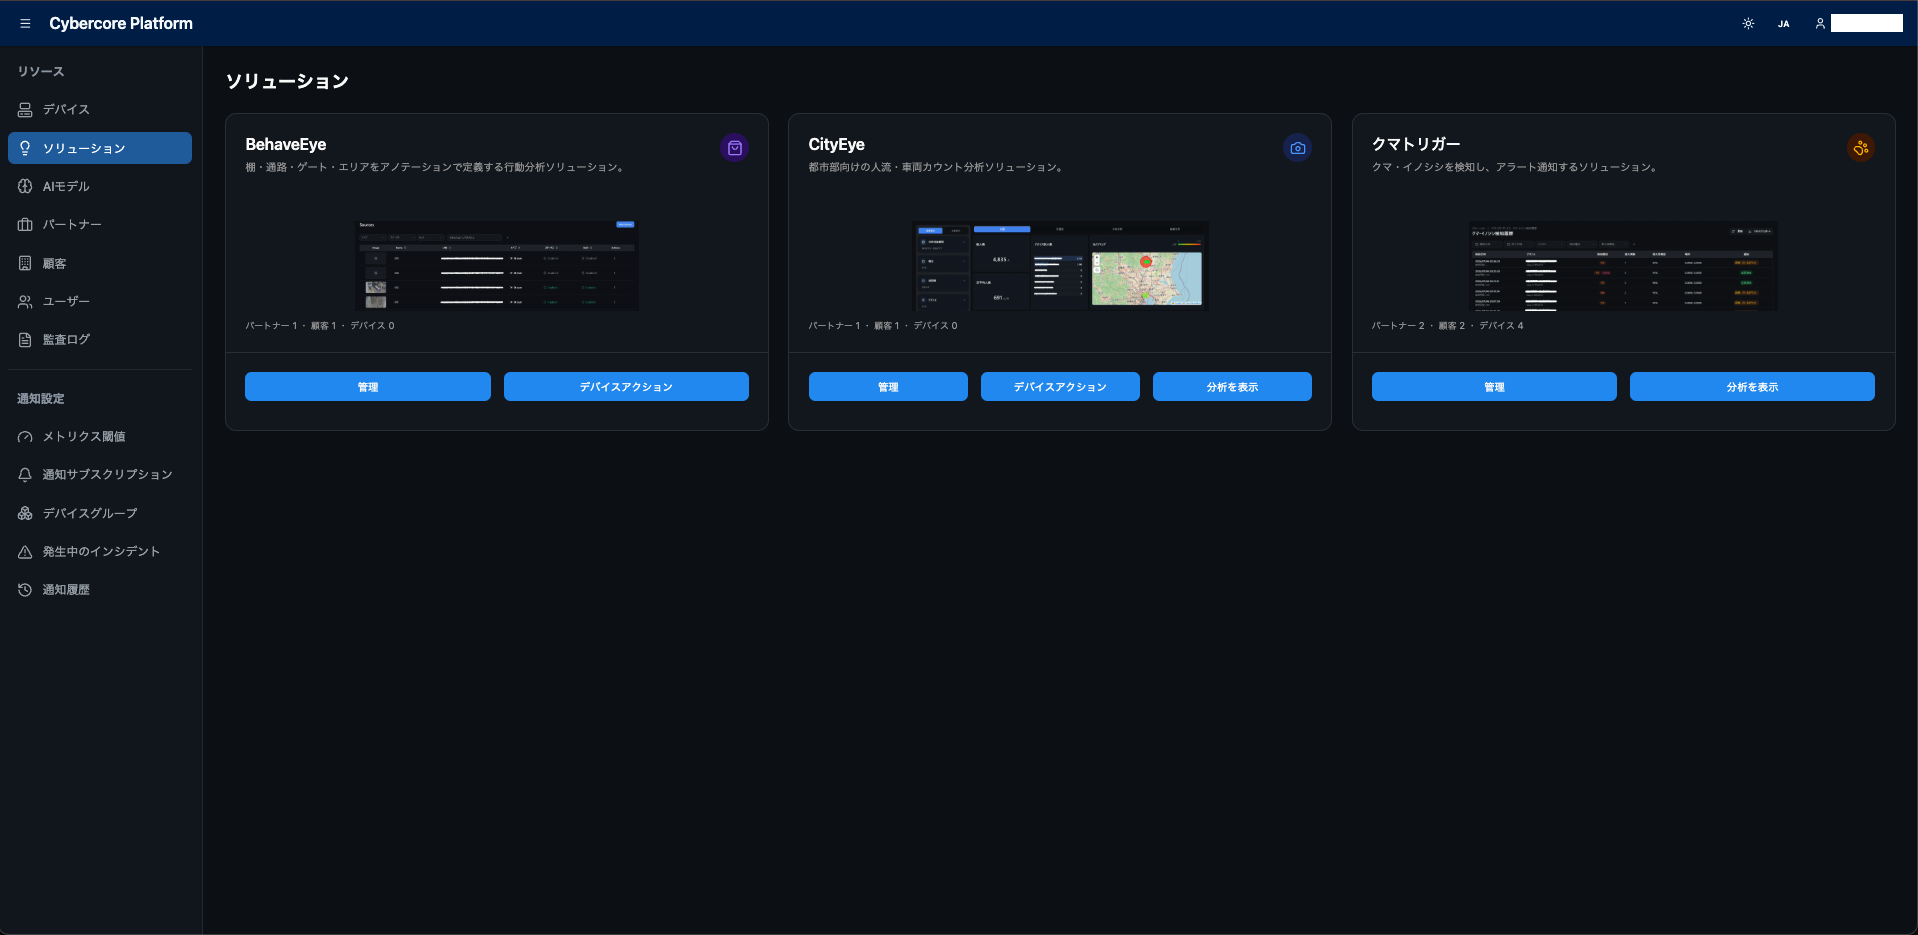
Task: Switch the light/dark theme sun icon
Action: pos(1748,23)
